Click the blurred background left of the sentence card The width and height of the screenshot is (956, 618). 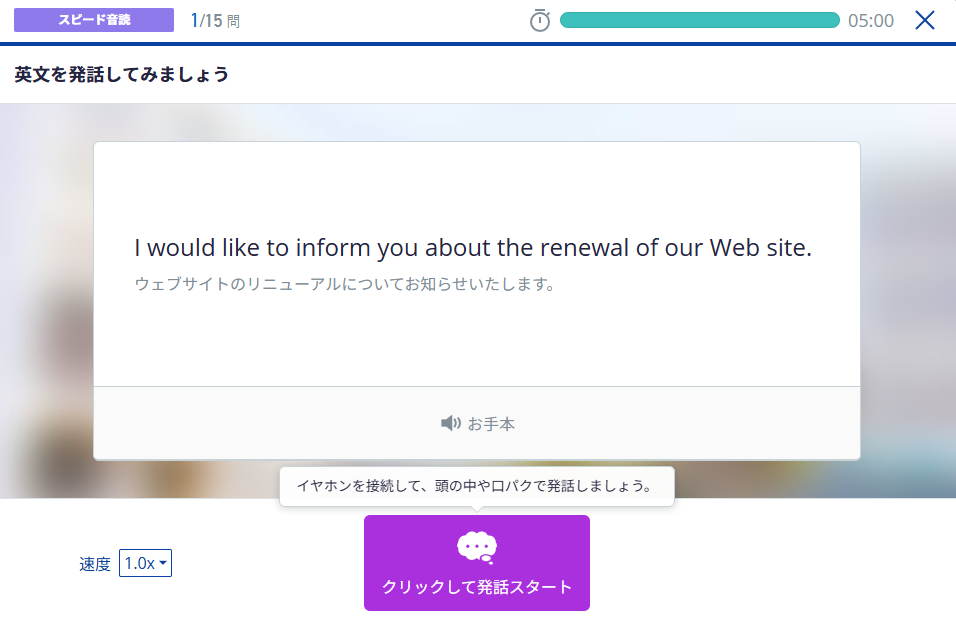point(46,300)
